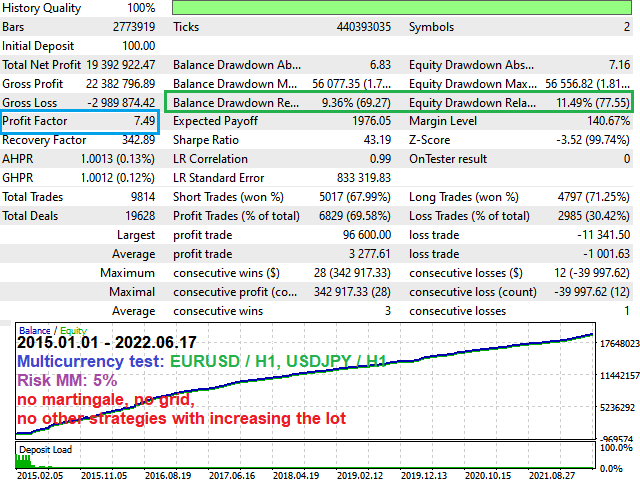The width and height of the screenshot is (640, 480).
Task: Click the Sharpe Ratio value 43.19
Action: pos(375,140)
